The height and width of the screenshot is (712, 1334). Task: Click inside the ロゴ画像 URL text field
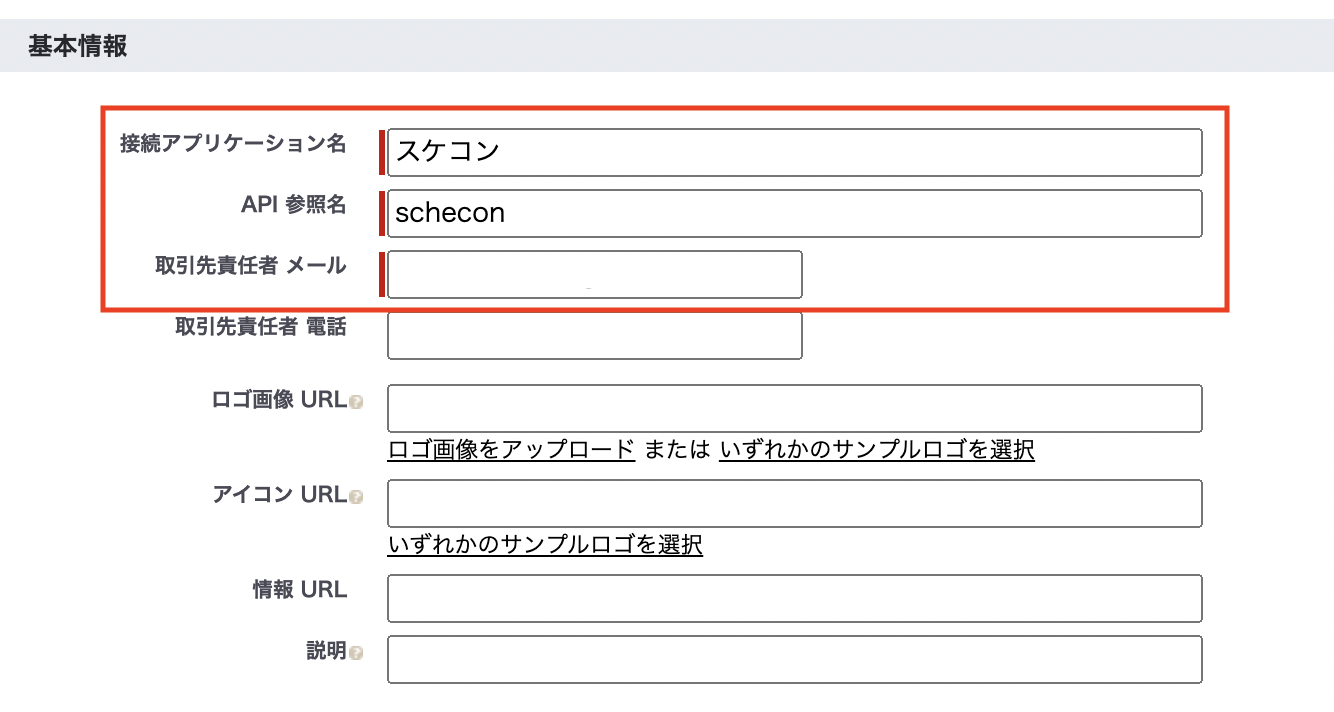pos(794,408)
